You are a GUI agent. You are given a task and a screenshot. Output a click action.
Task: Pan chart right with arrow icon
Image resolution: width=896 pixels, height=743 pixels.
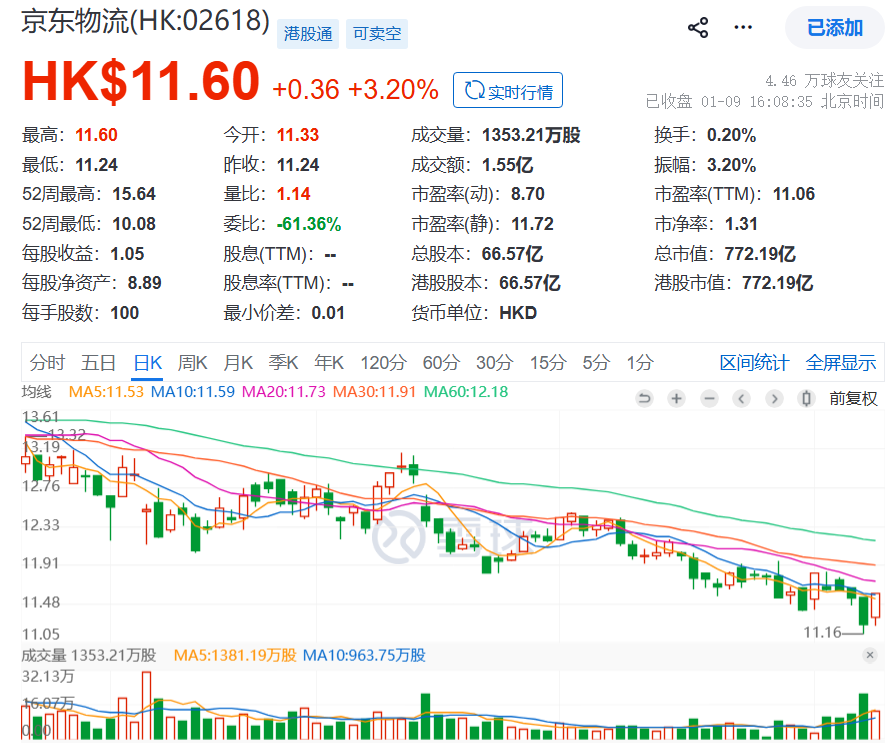click(774, 398)
